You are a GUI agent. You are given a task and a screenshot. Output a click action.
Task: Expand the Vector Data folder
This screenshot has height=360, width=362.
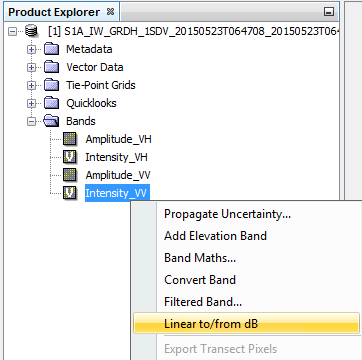31,68
